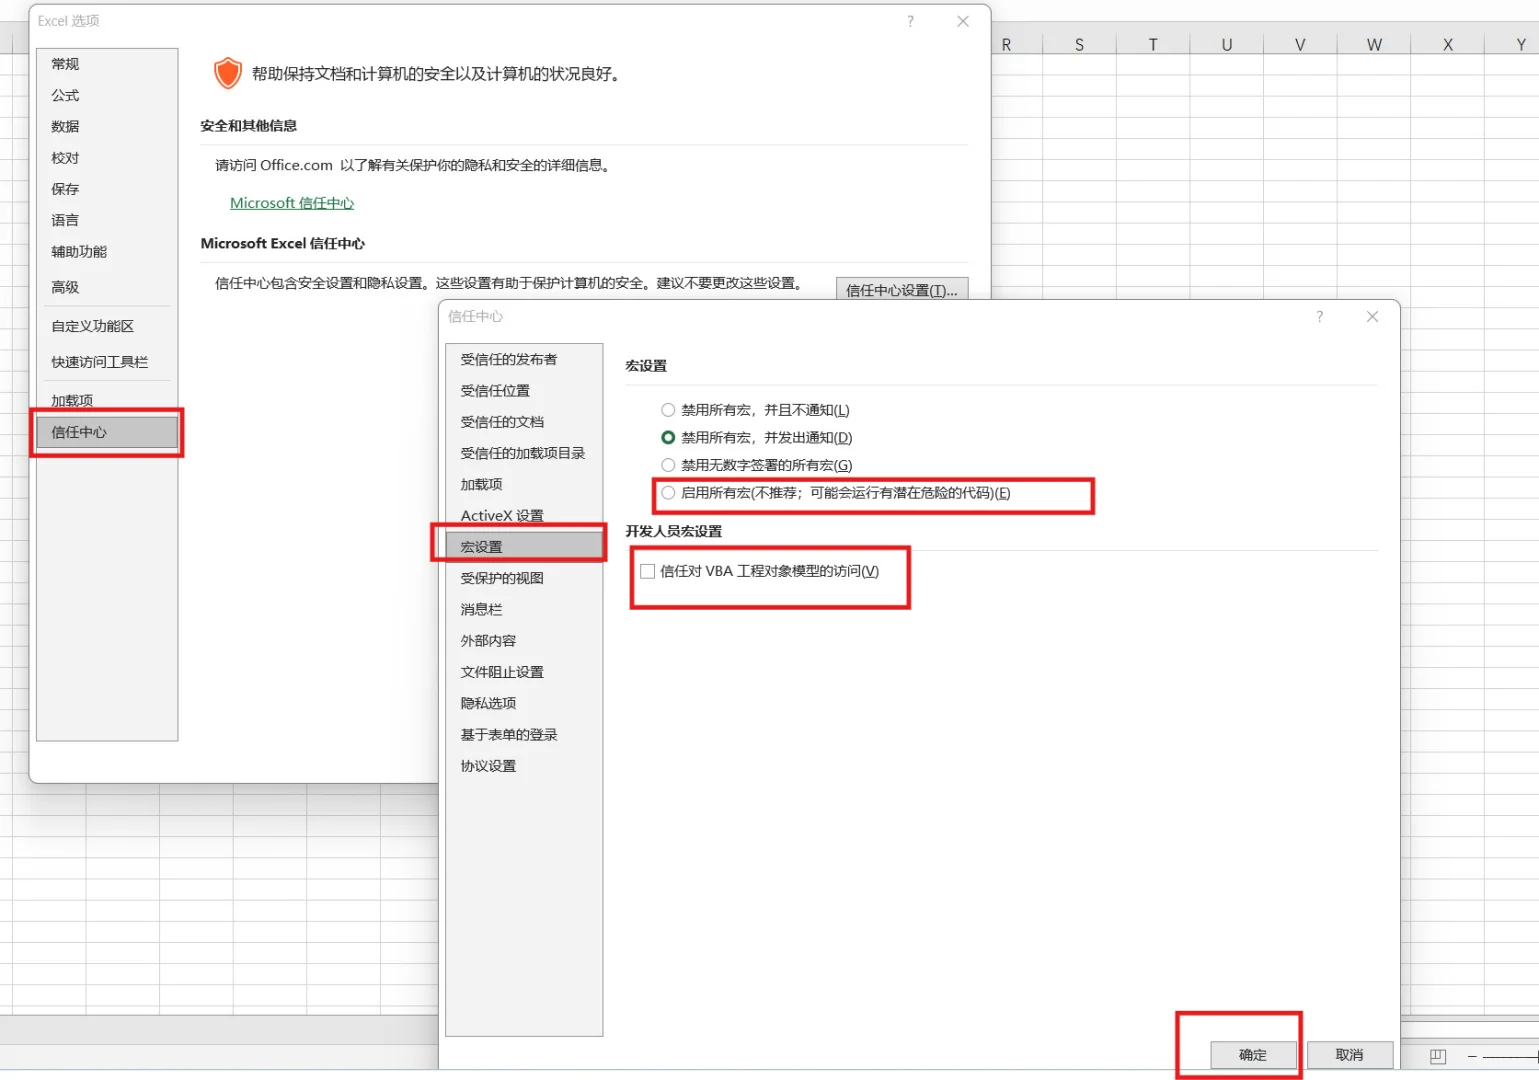Open 协议设置 section

click(x=524, y=766)
